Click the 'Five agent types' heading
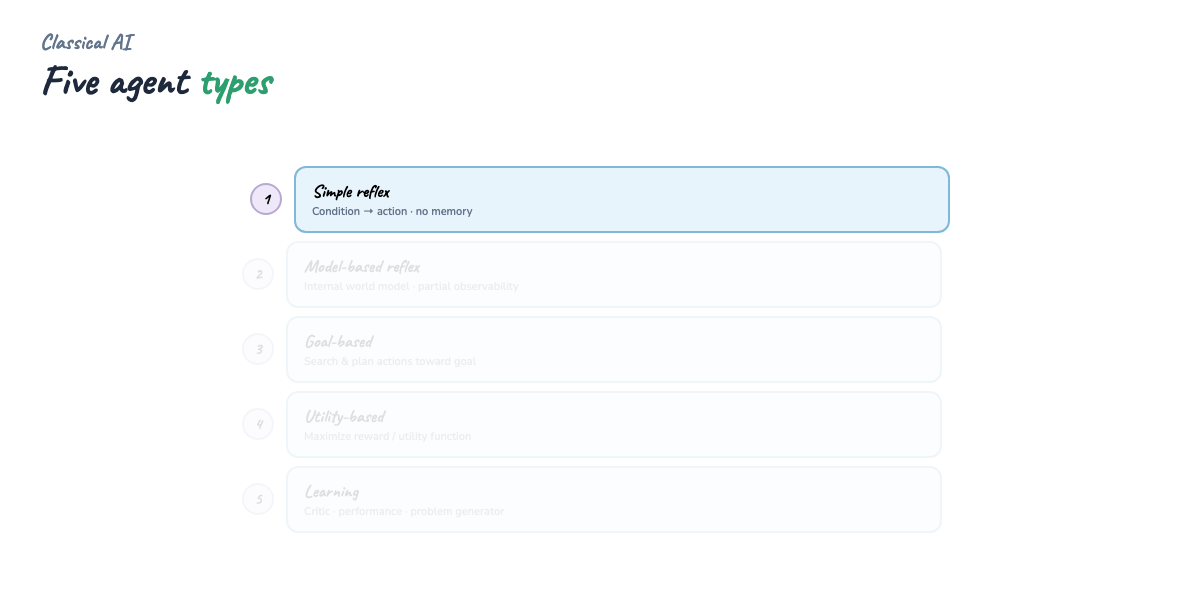 (x=157, y=83)
